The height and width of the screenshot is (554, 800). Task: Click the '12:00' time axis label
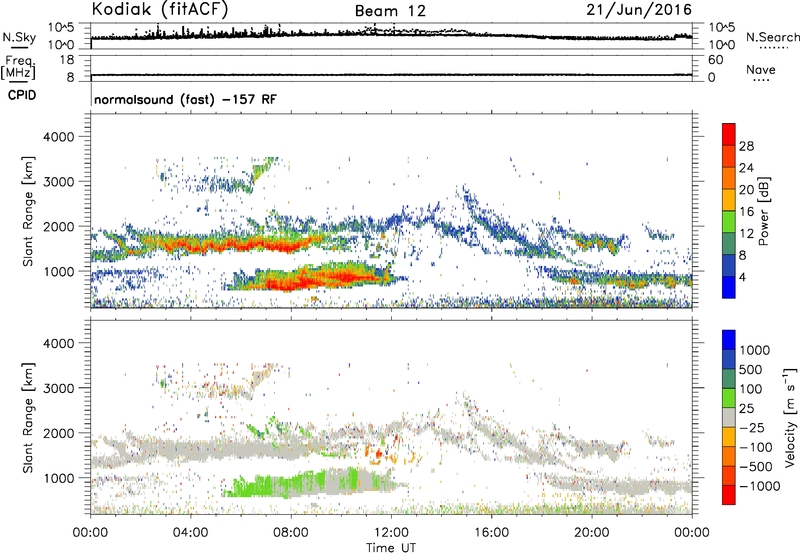(x=391, y=532)
